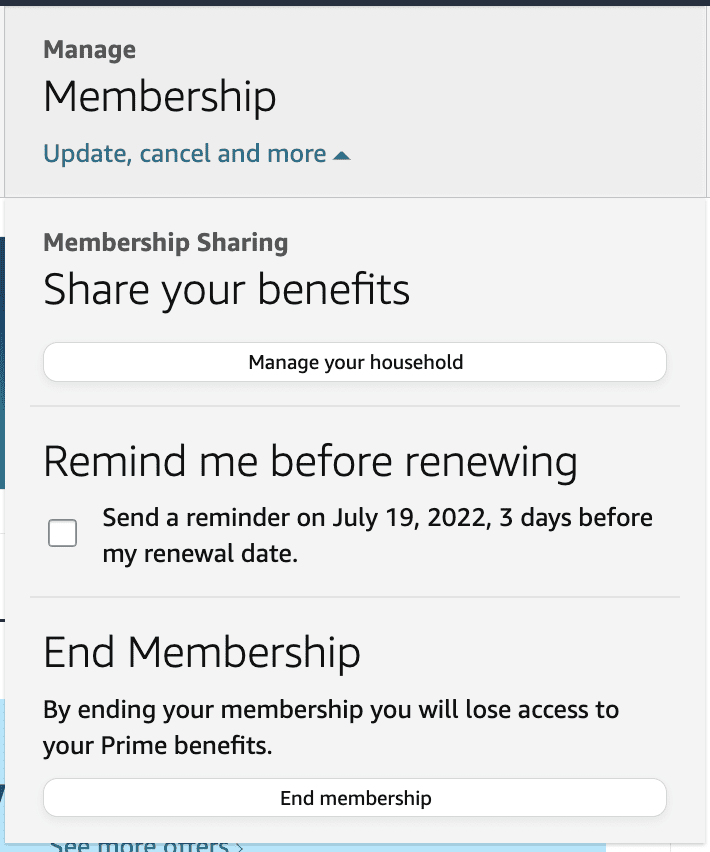Click the upward triangle next to Update, cancel and more

[x=343, y=153]
